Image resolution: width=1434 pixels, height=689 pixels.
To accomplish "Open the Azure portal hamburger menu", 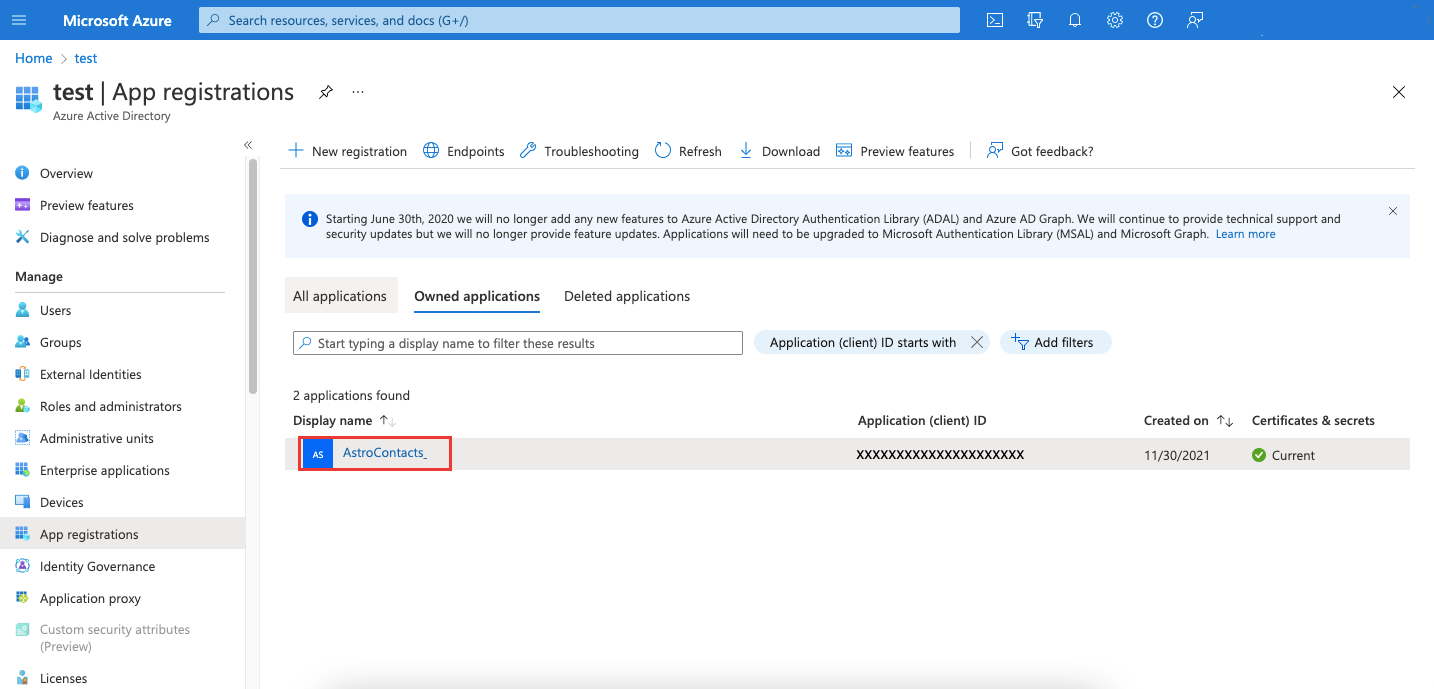I will [x=19, y=20].
